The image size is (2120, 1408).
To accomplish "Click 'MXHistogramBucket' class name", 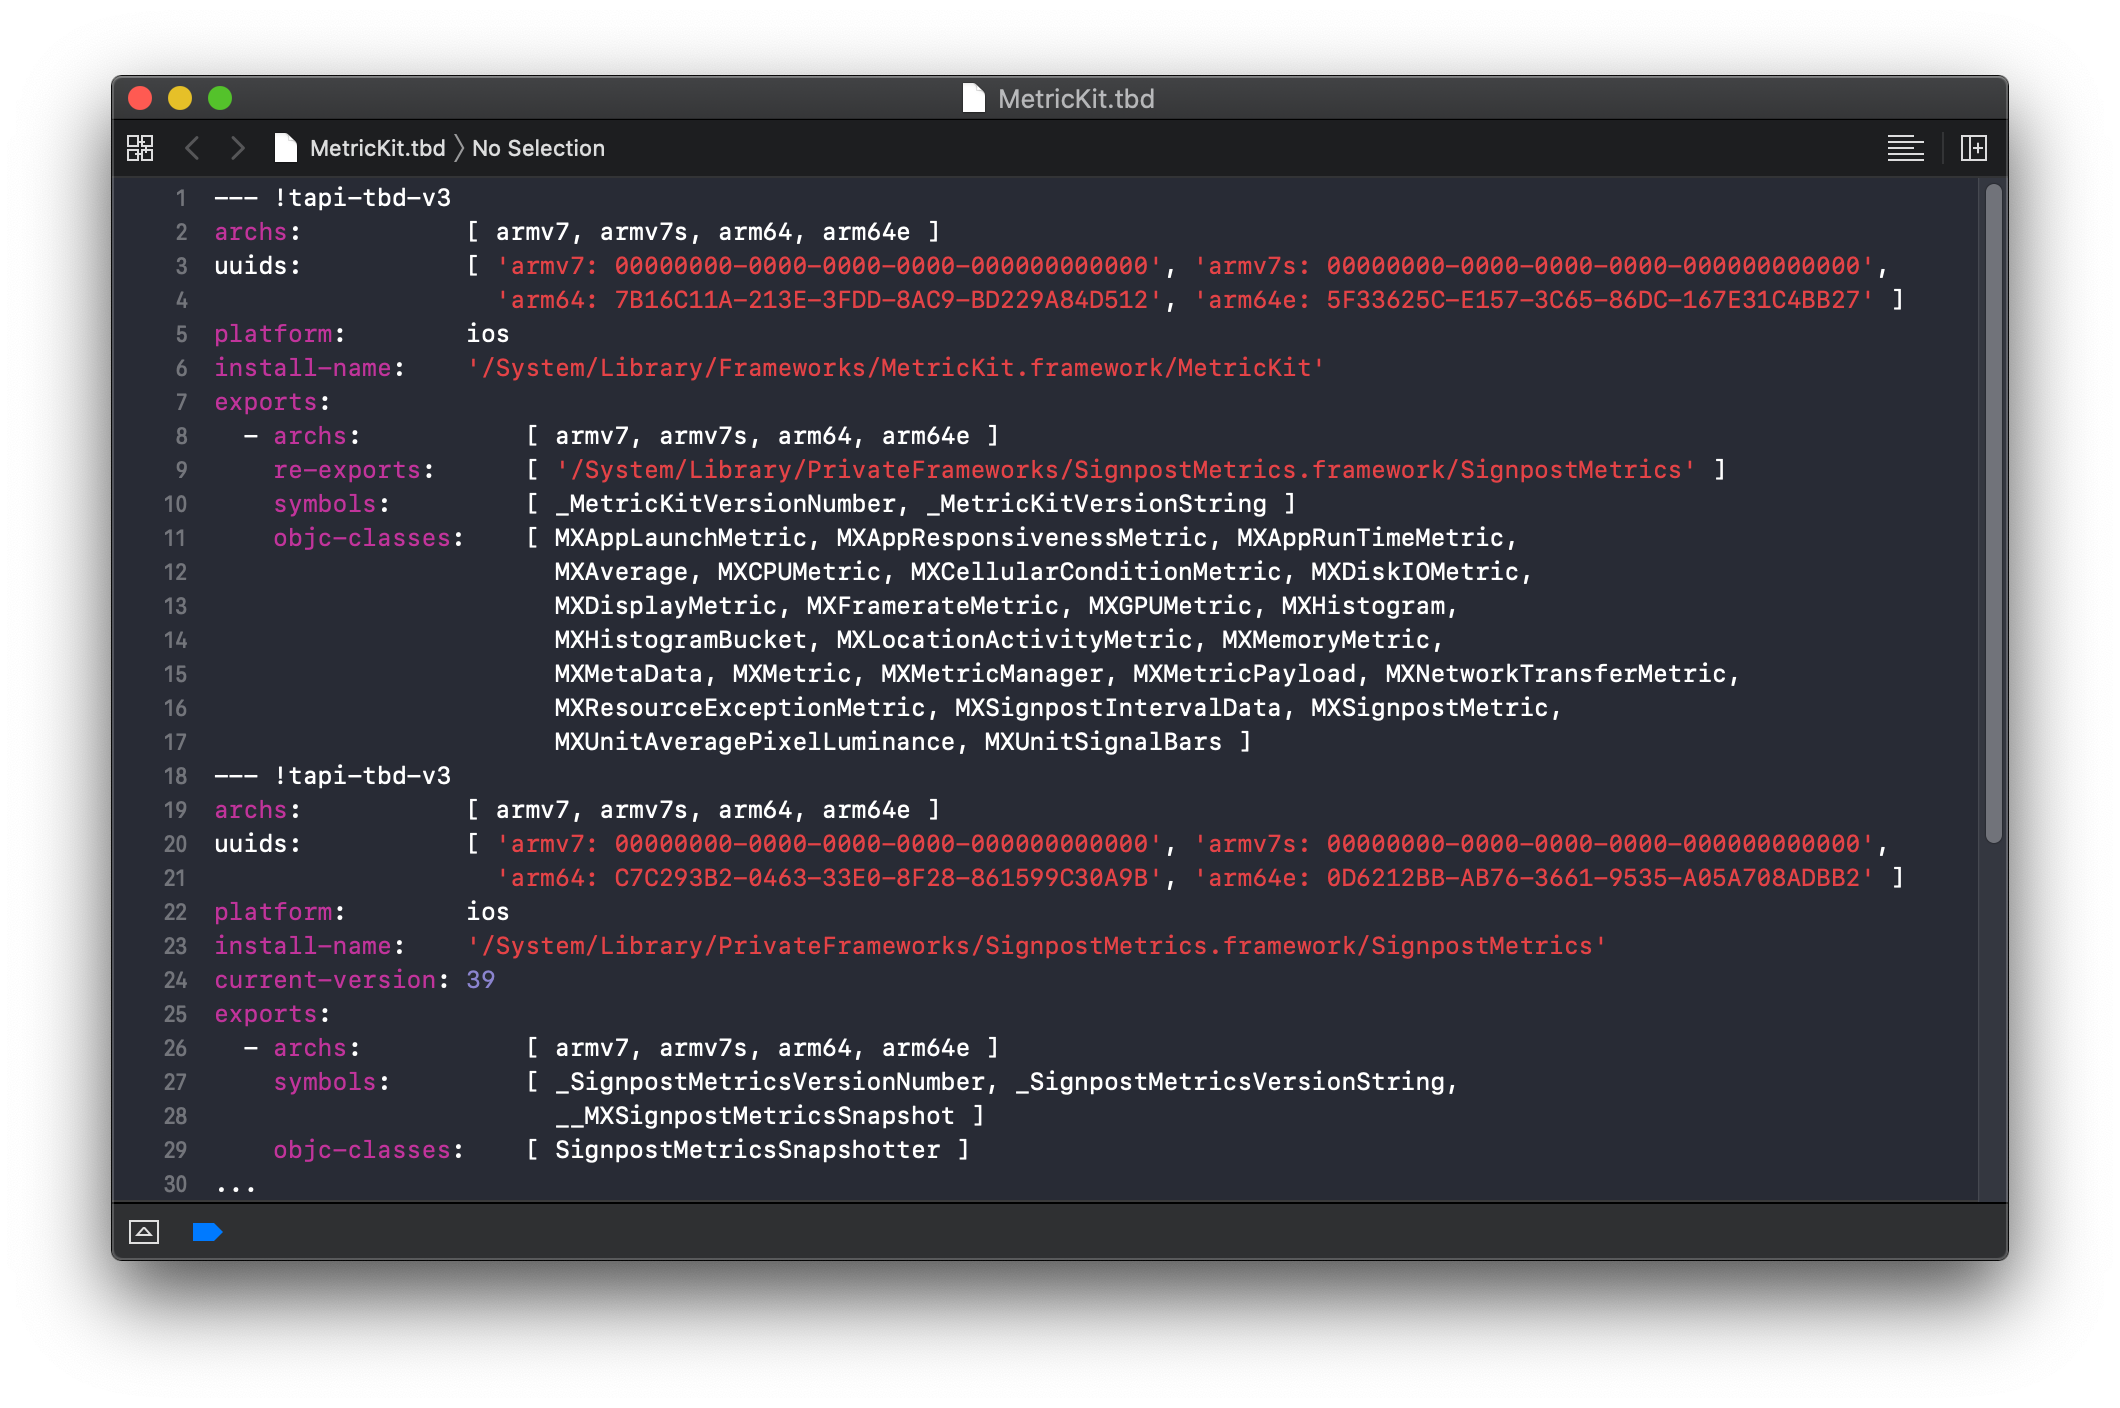I will coord(681,640).
